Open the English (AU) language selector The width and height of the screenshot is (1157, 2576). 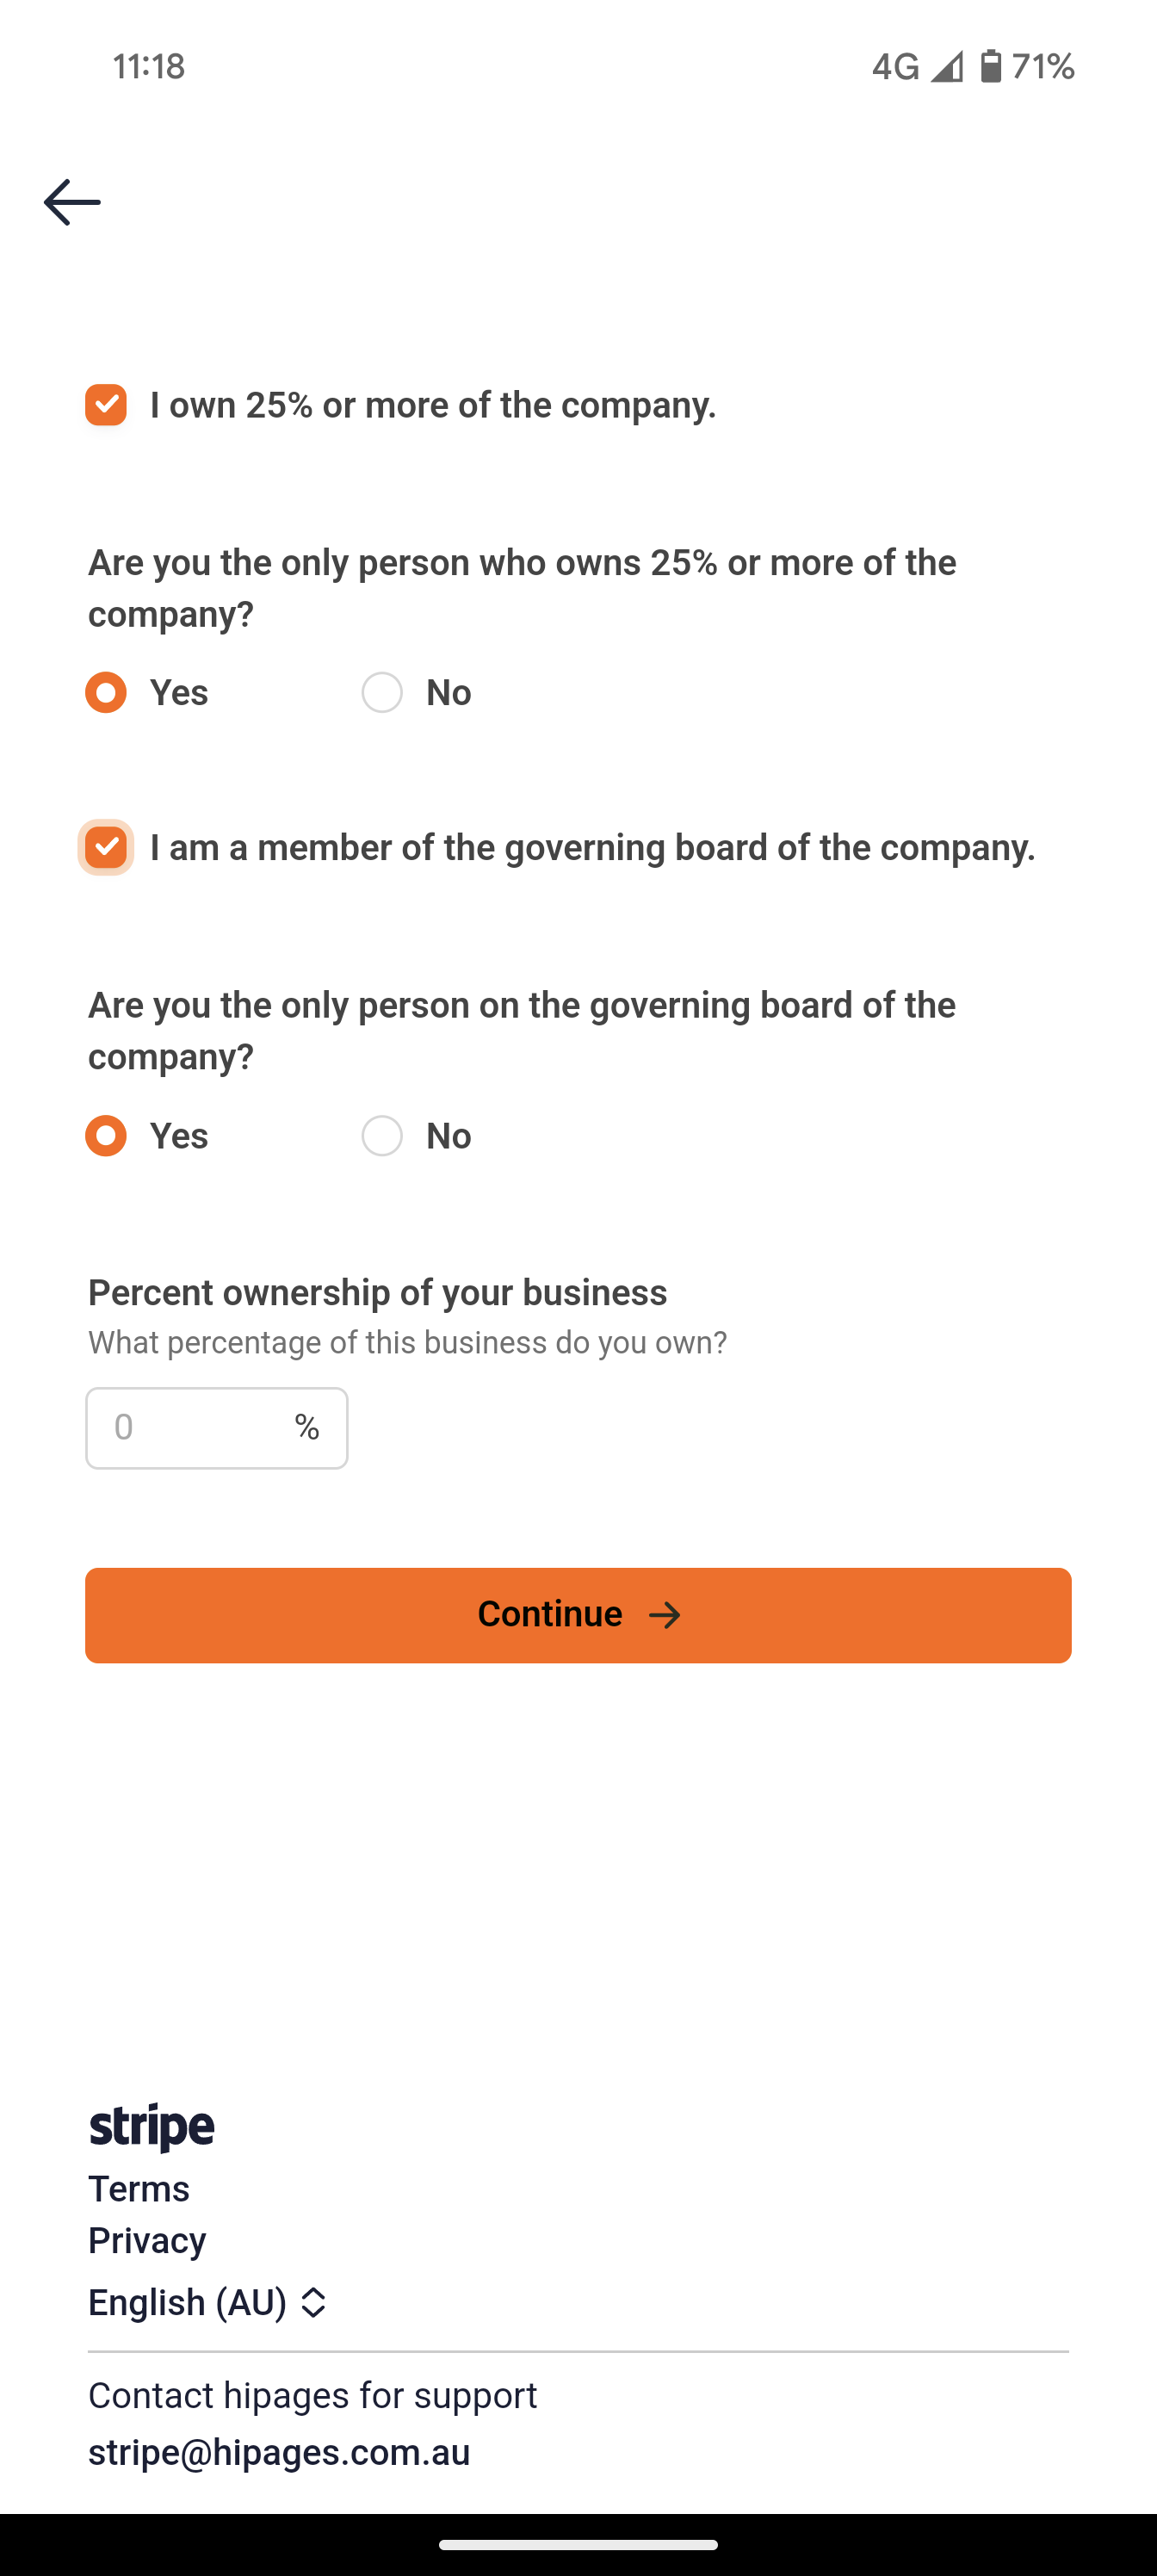188,2302
